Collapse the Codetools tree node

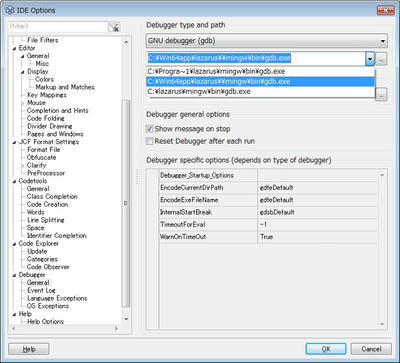point(14,181)
